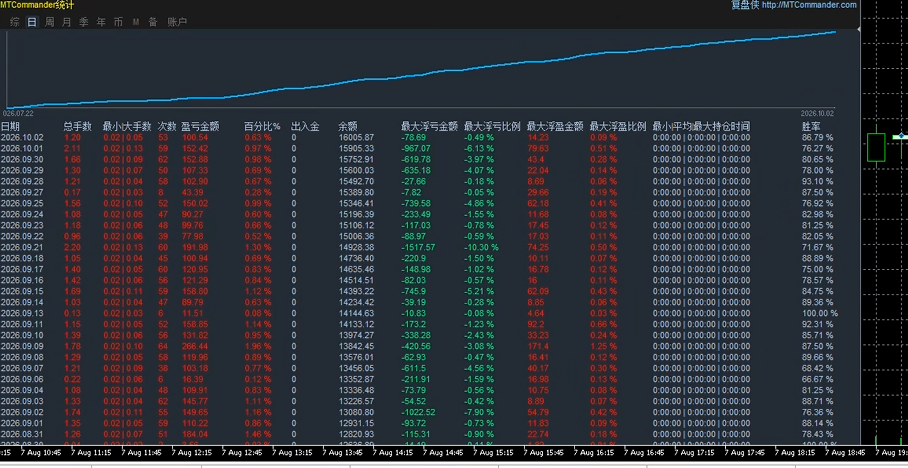Open the 周 weekly statistics tab
This screenshot has width=908, height=468.
pyautogui.click(x=50, y=22)
